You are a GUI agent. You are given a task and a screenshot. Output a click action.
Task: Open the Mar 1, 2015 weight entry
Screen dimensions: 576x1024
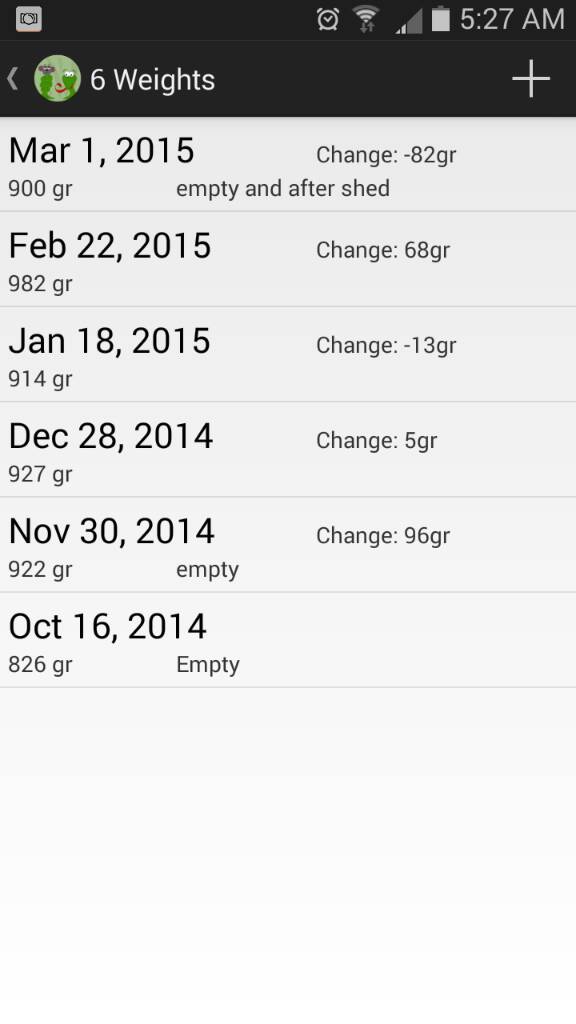pos(288,165)
